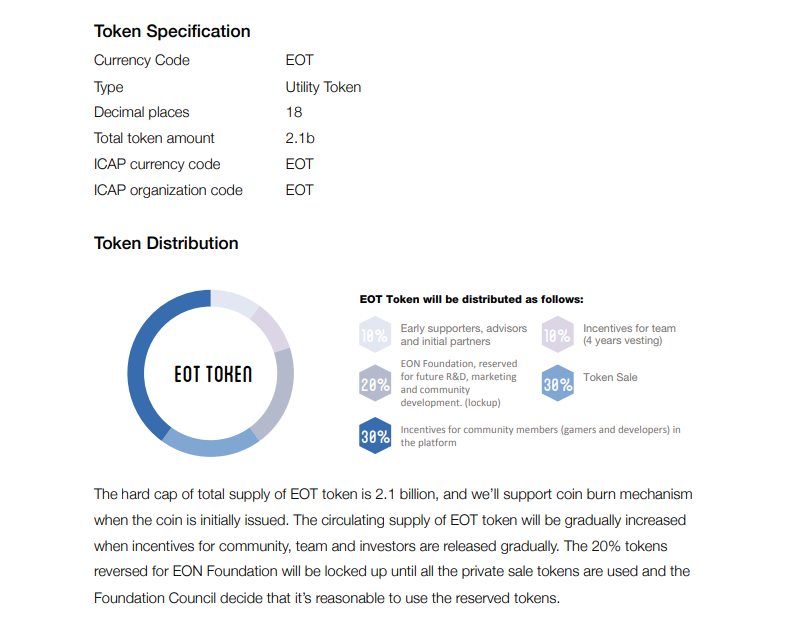Click the ICAP currency code label
Image resolution: width=811 pixels, height=626 pixels.
point(157,164)
